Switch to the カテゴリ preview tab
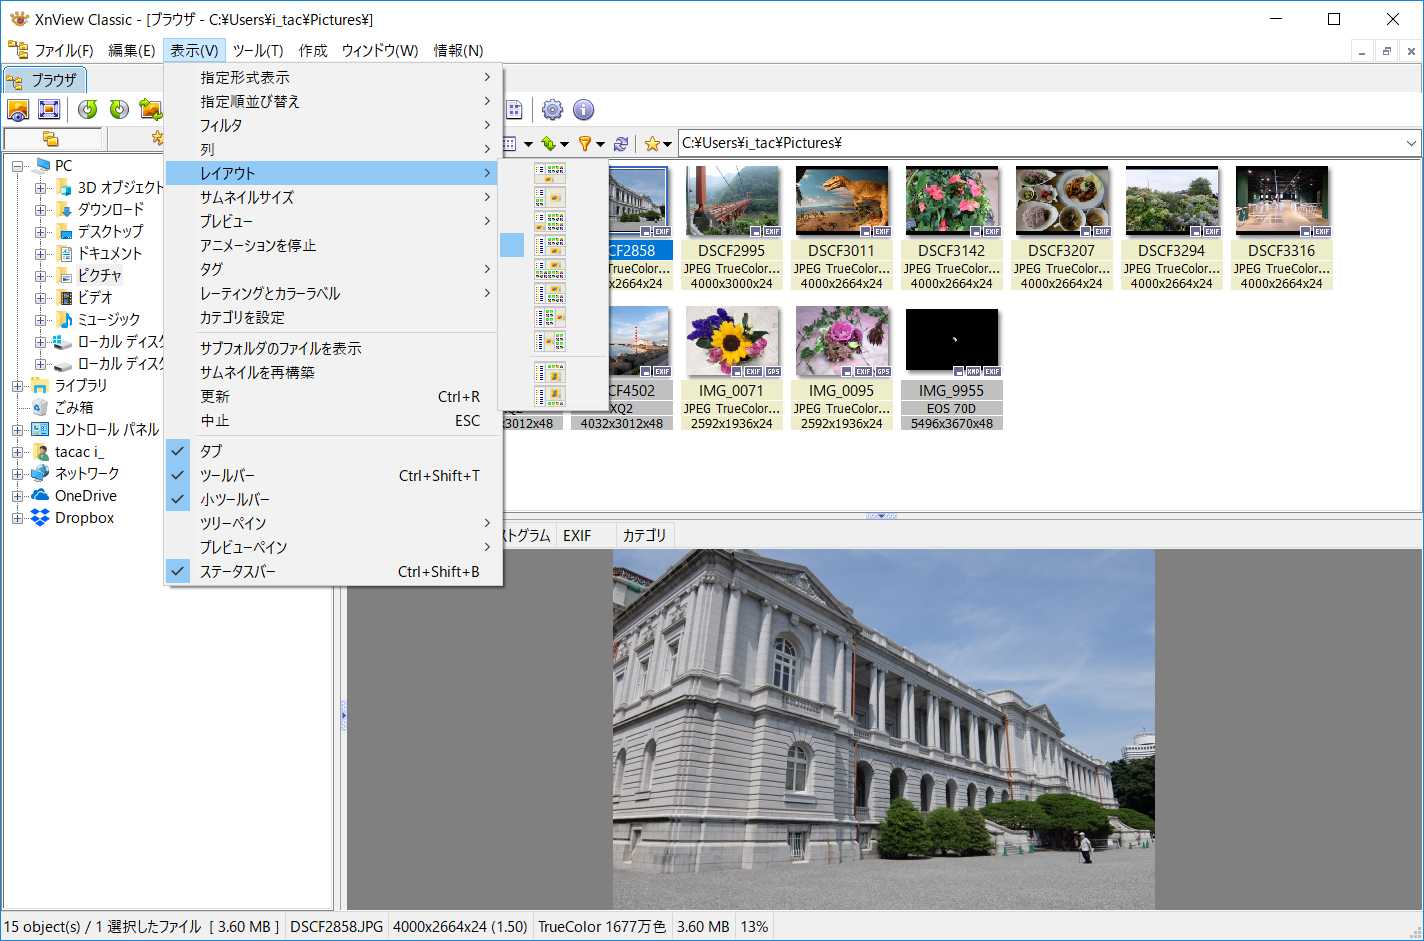This screenshot has height=941, width=1424. [x=644, y=536]
